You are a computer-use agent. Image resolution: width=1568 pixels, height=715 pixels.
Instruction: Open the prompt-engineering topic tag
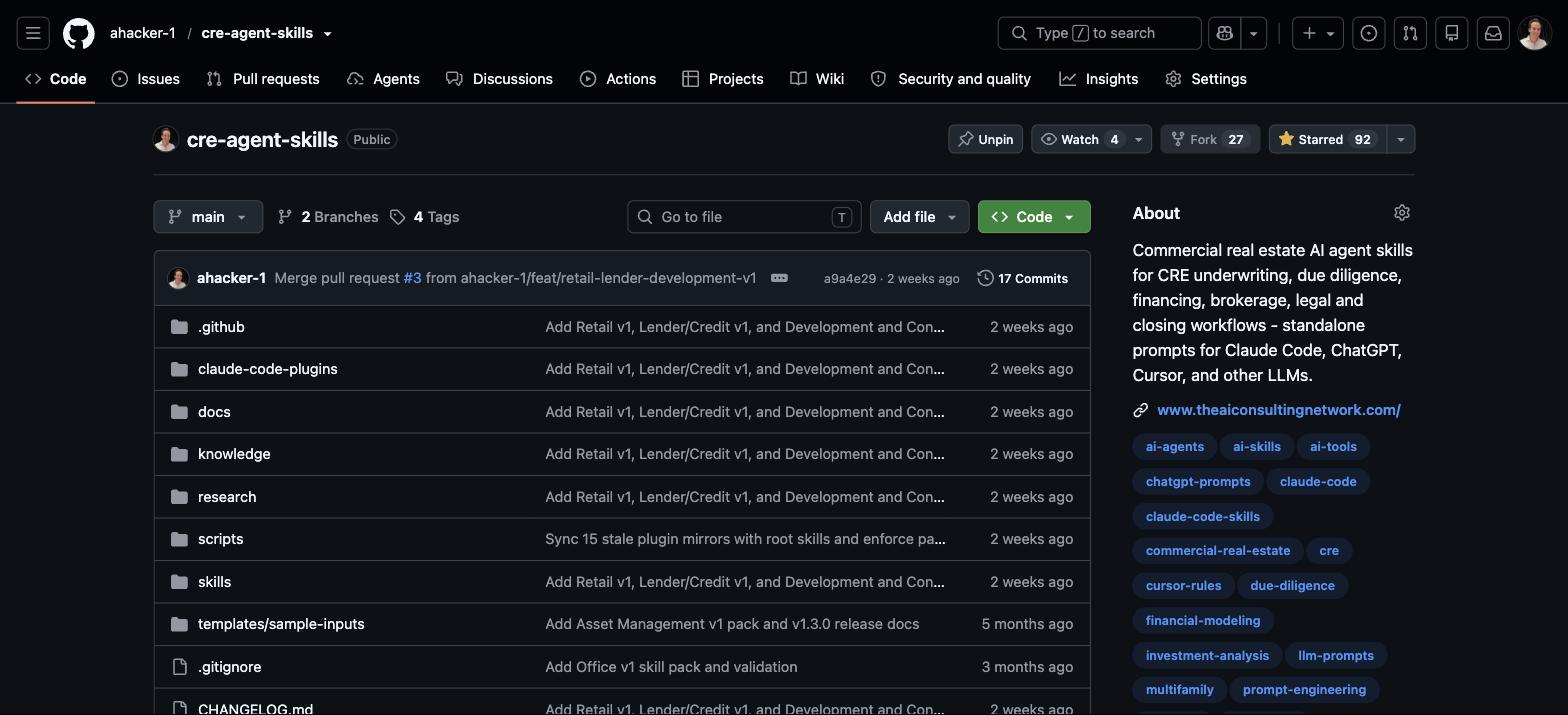click(x=1304, y=690)
